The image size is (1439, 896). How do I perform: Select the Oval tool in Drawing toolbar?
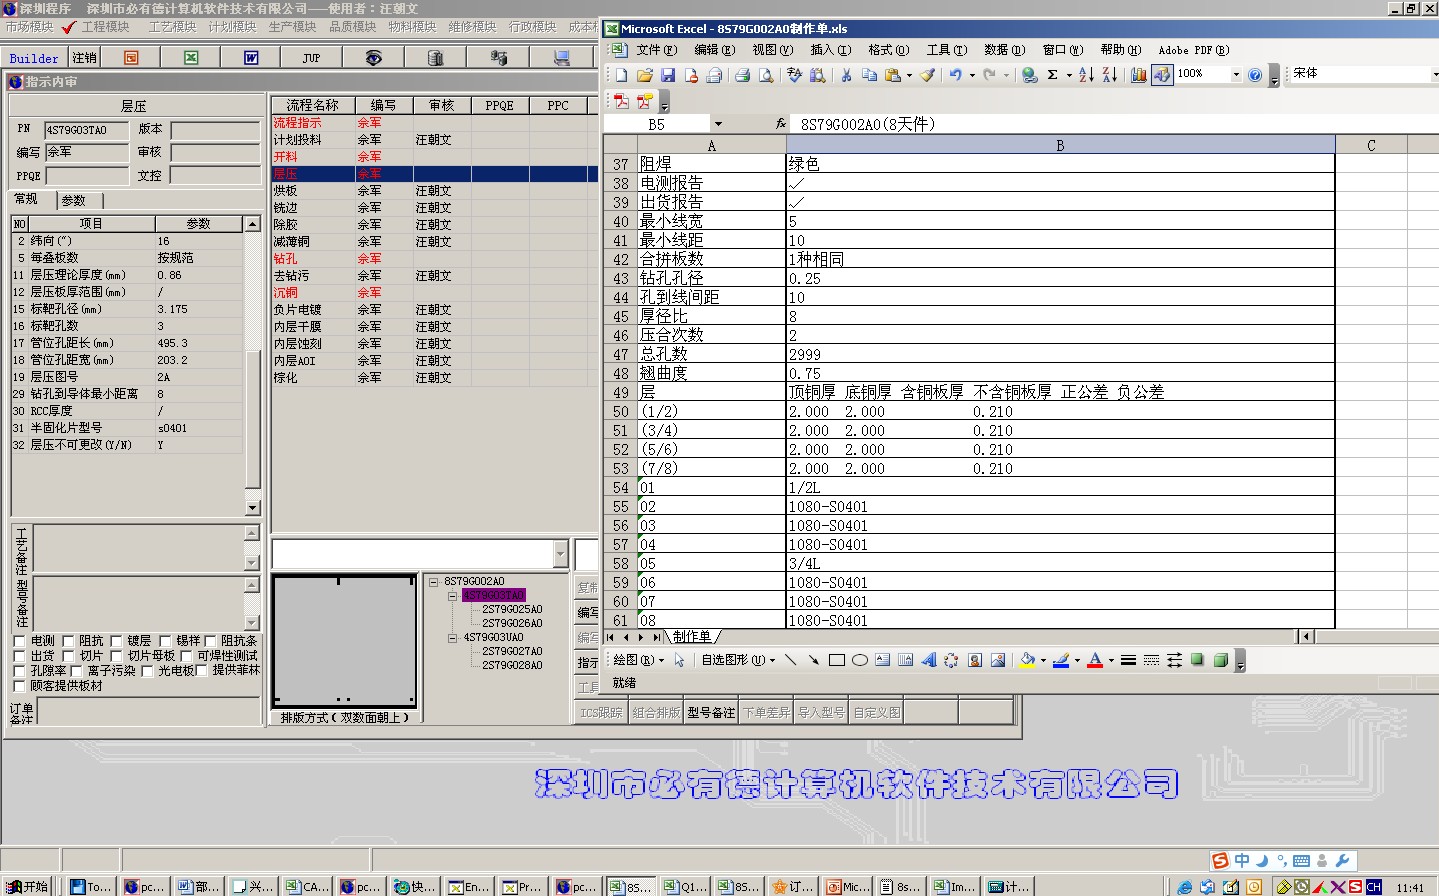point(859,660)
